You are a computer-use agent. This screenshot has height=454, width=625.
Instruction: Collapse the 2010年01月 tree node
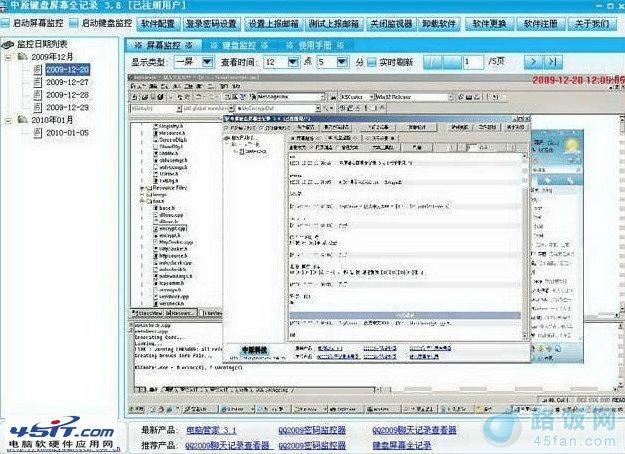8,120
